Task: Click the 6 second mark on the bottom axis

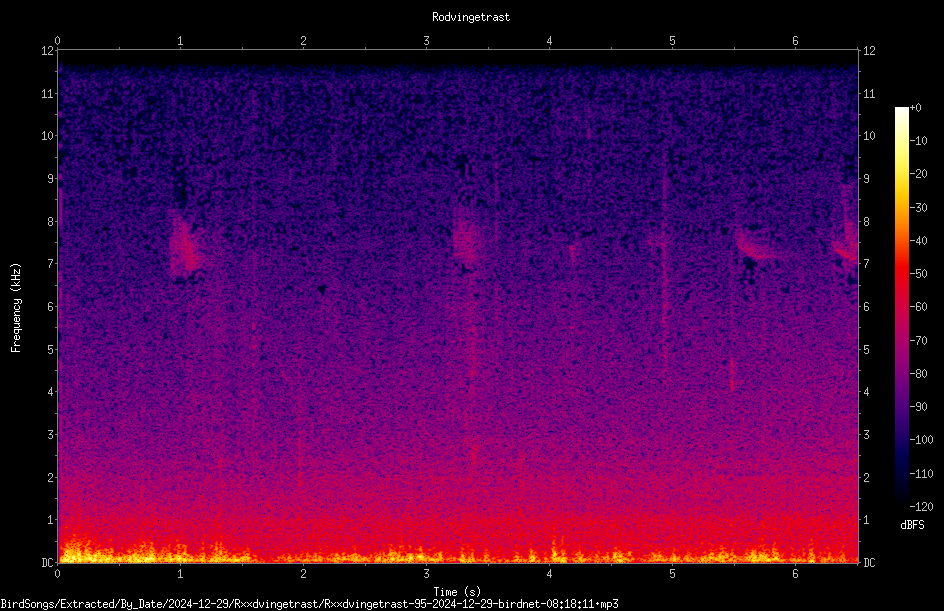Action: point(795,574)
